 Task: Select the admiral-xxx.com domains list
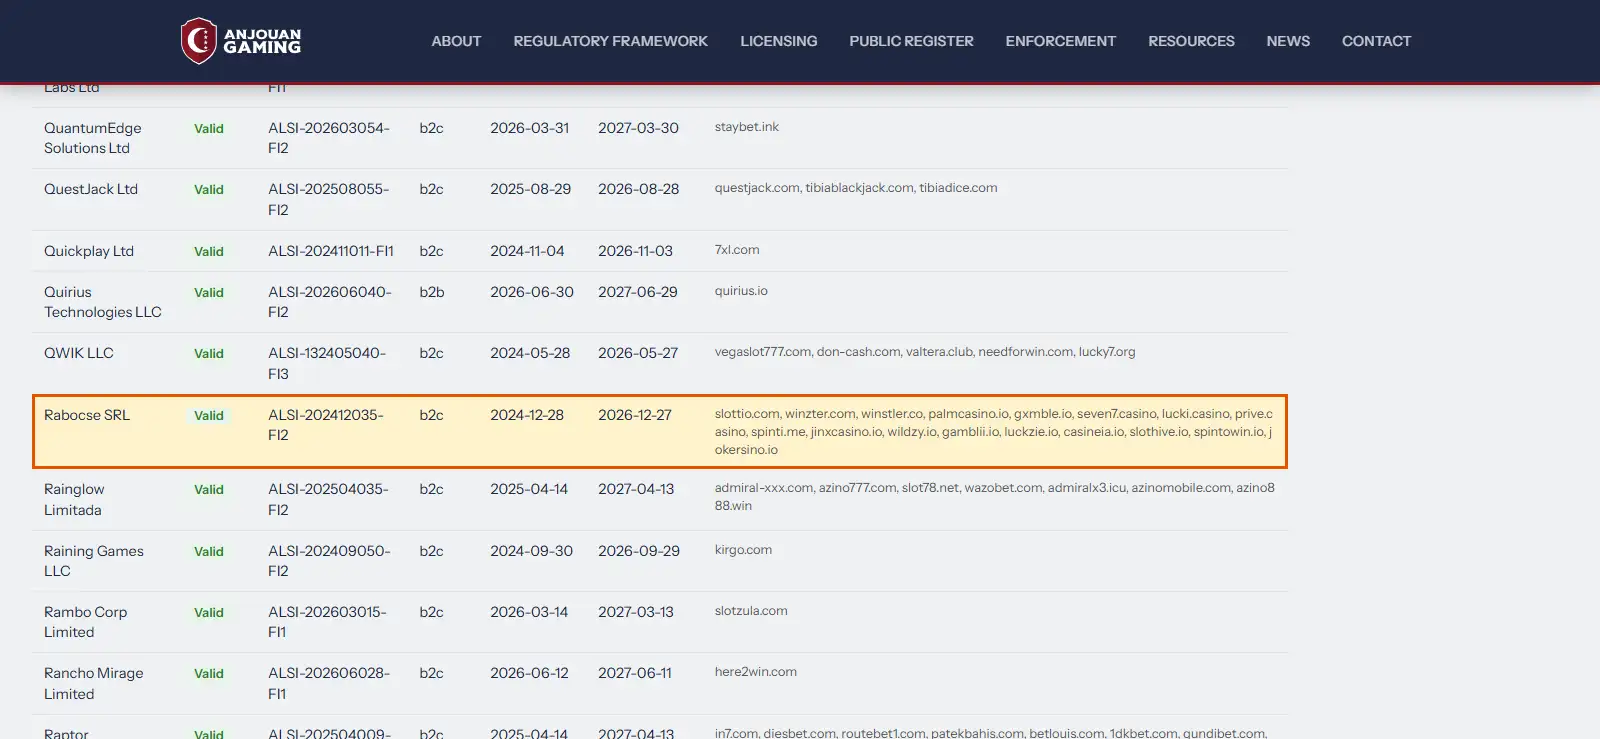[995, 497]
